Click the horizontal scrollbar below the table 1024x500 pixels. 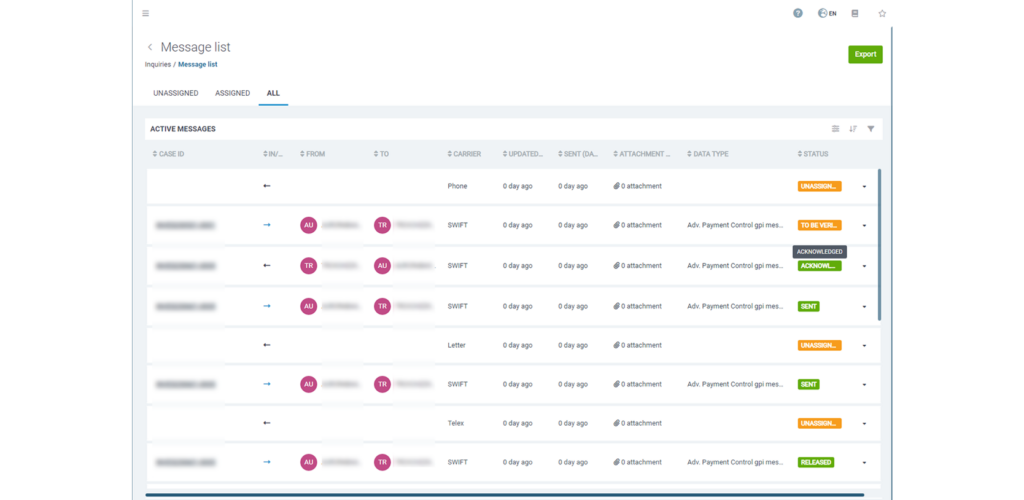[x=500, y=494]
